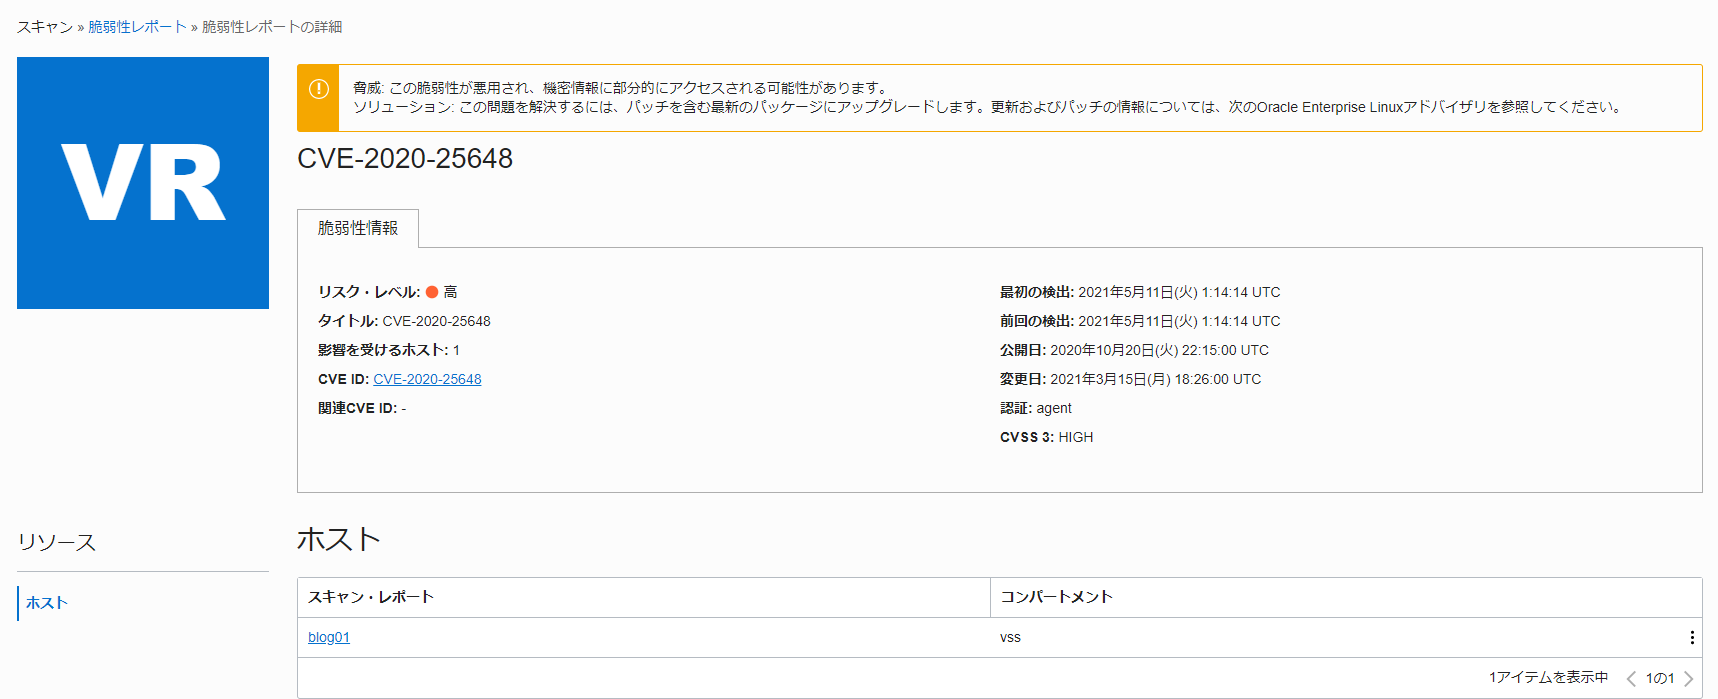Click the red high-risk level indicator dot

[x=432, y=292]
